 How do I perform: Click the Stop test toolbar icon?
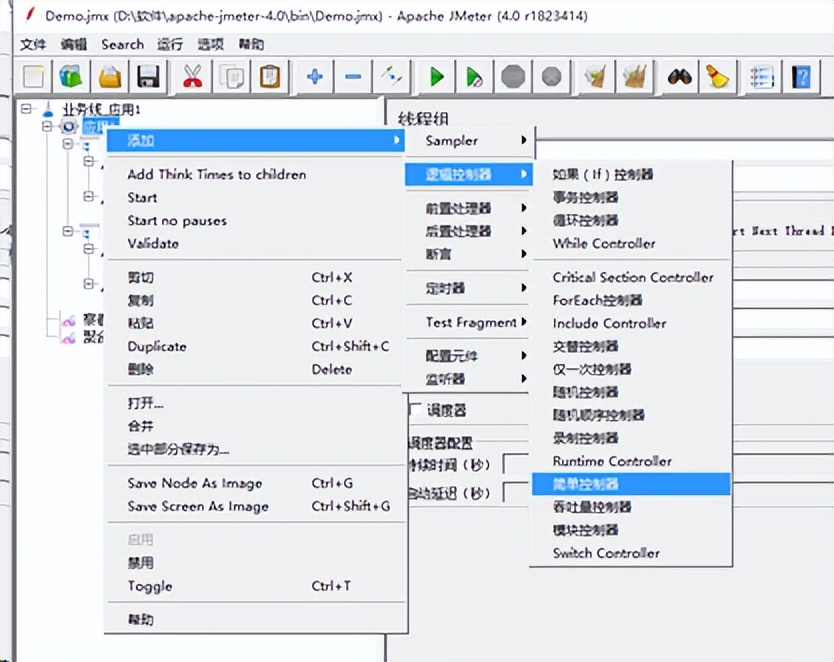click(513, 77)
